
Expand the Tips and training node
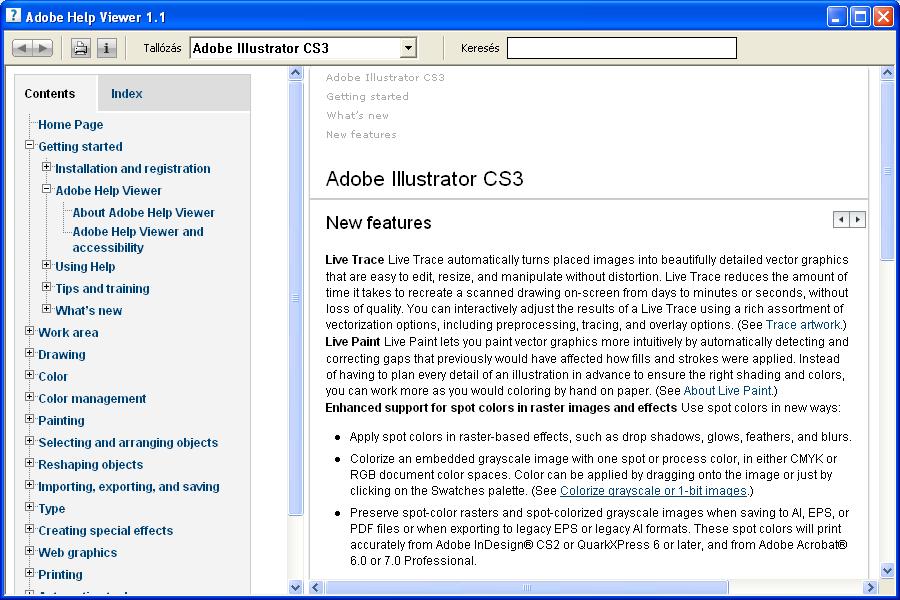46,287
